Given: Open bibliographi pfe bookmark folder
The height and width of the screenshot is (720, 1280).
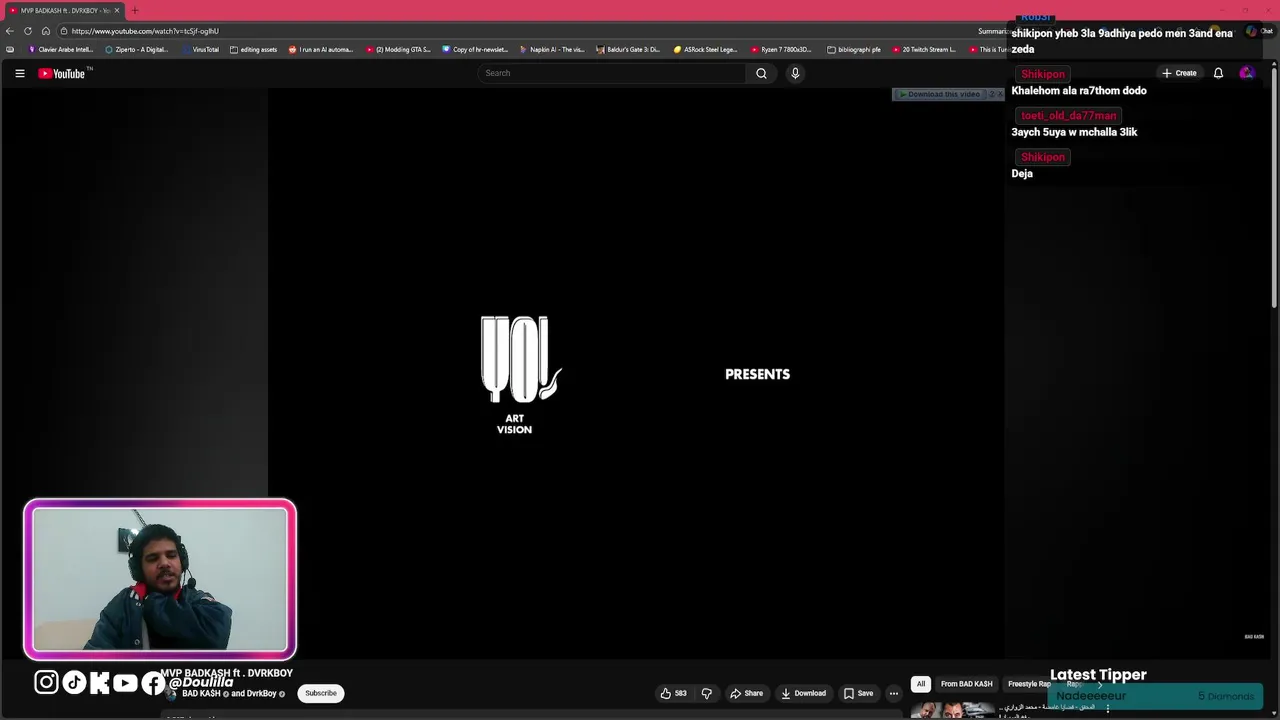Looking at the screenshot, I should 854,49.
